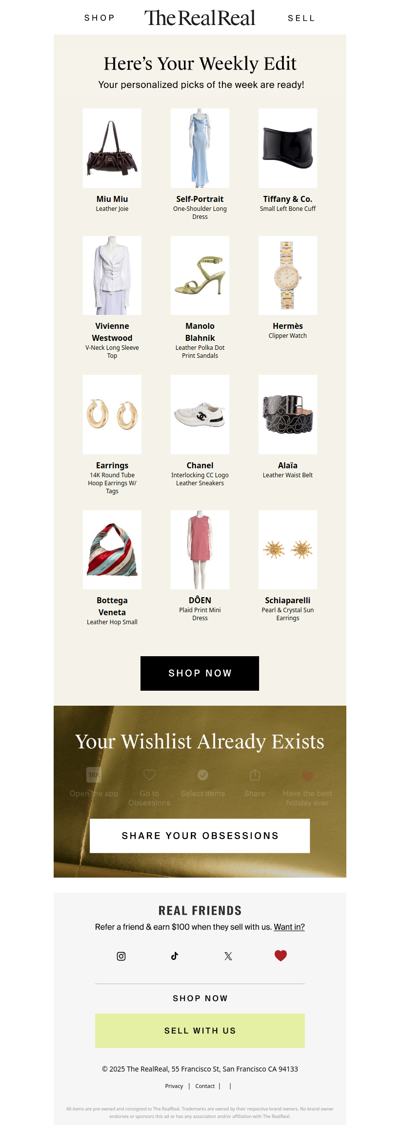Open the Chanel Interlocking CC sneakers image
Viewport: 400px width, 1125px height.
click(200, 414)
